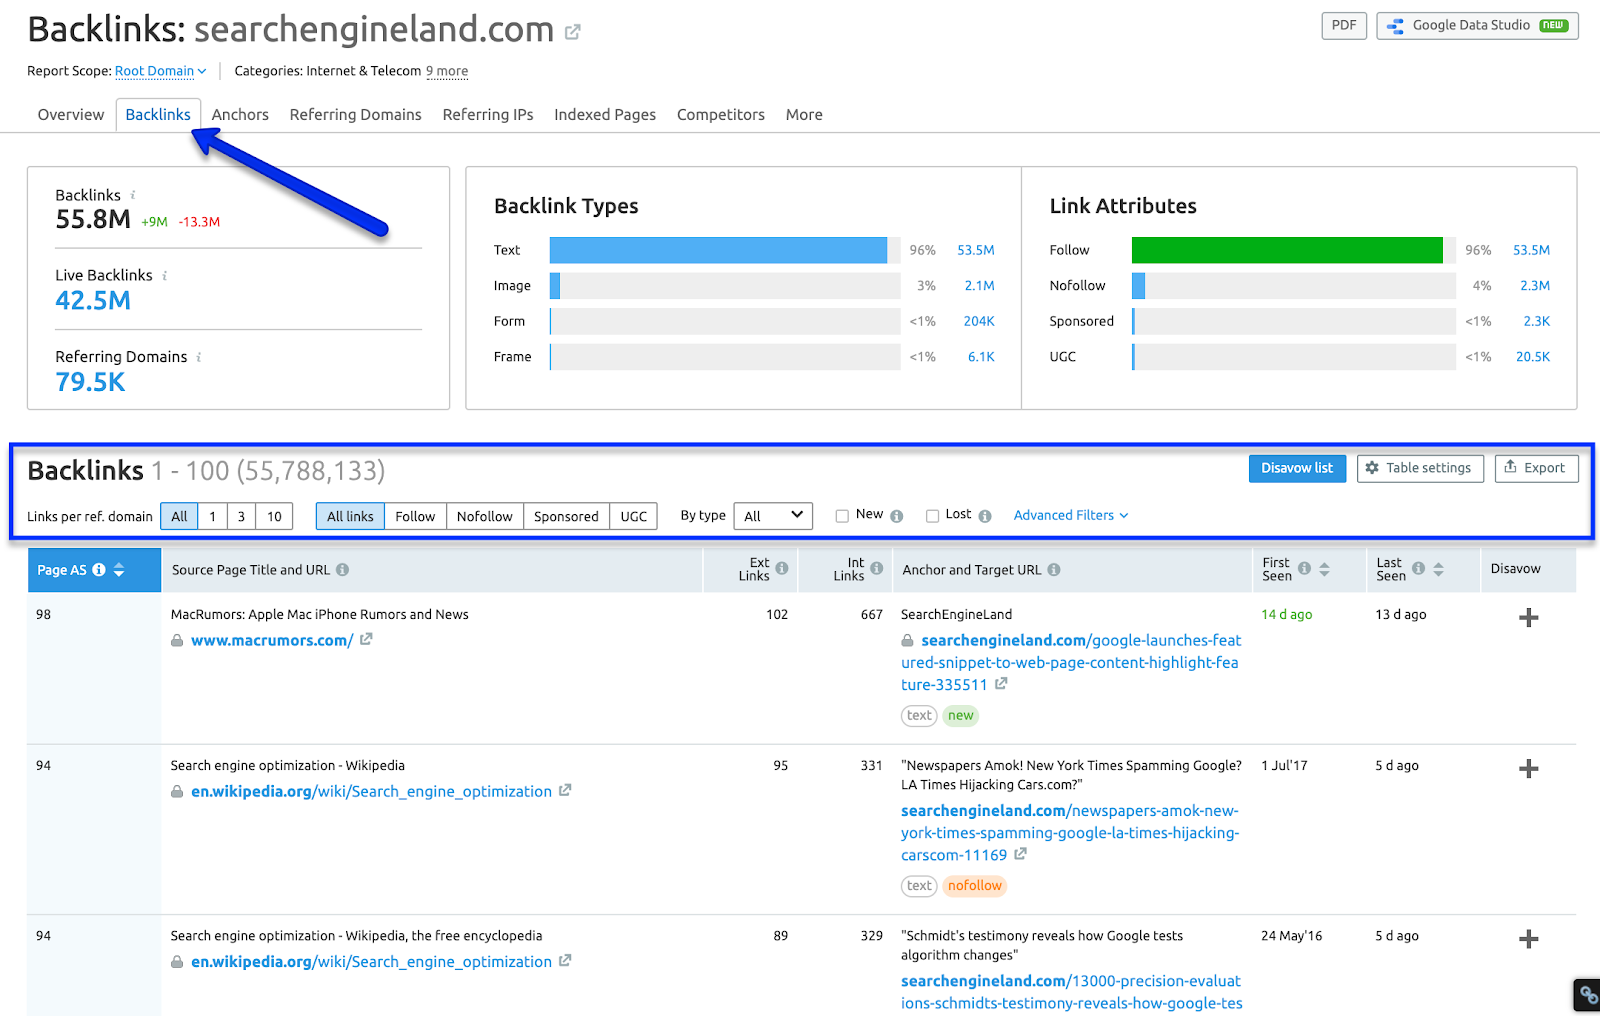Click info icon beside Live Backlinks
The height and width of the screenshot is (1016, 1600).
165,275
